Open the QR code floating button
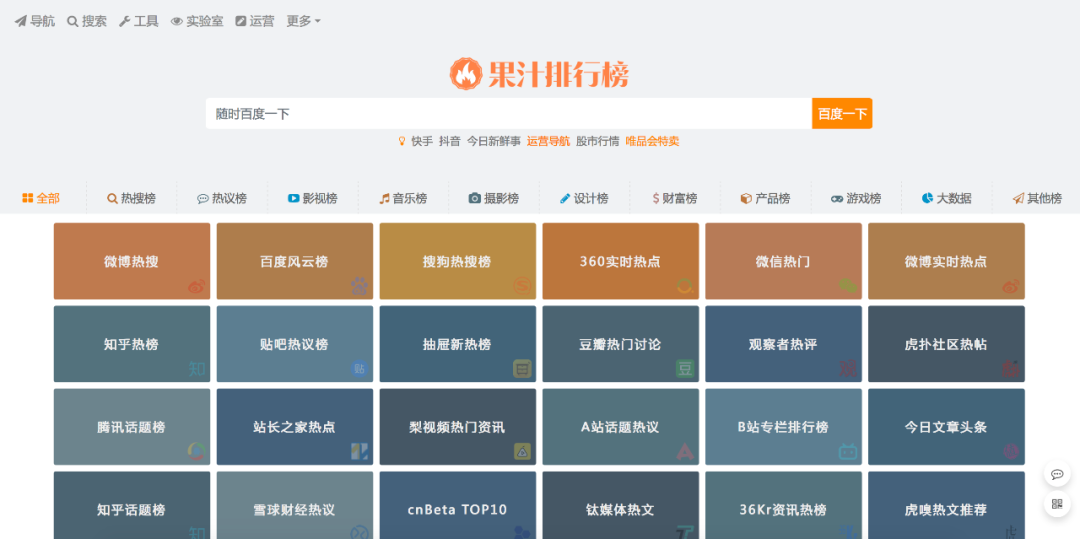1080x539 pixels. click(1057, 504)
